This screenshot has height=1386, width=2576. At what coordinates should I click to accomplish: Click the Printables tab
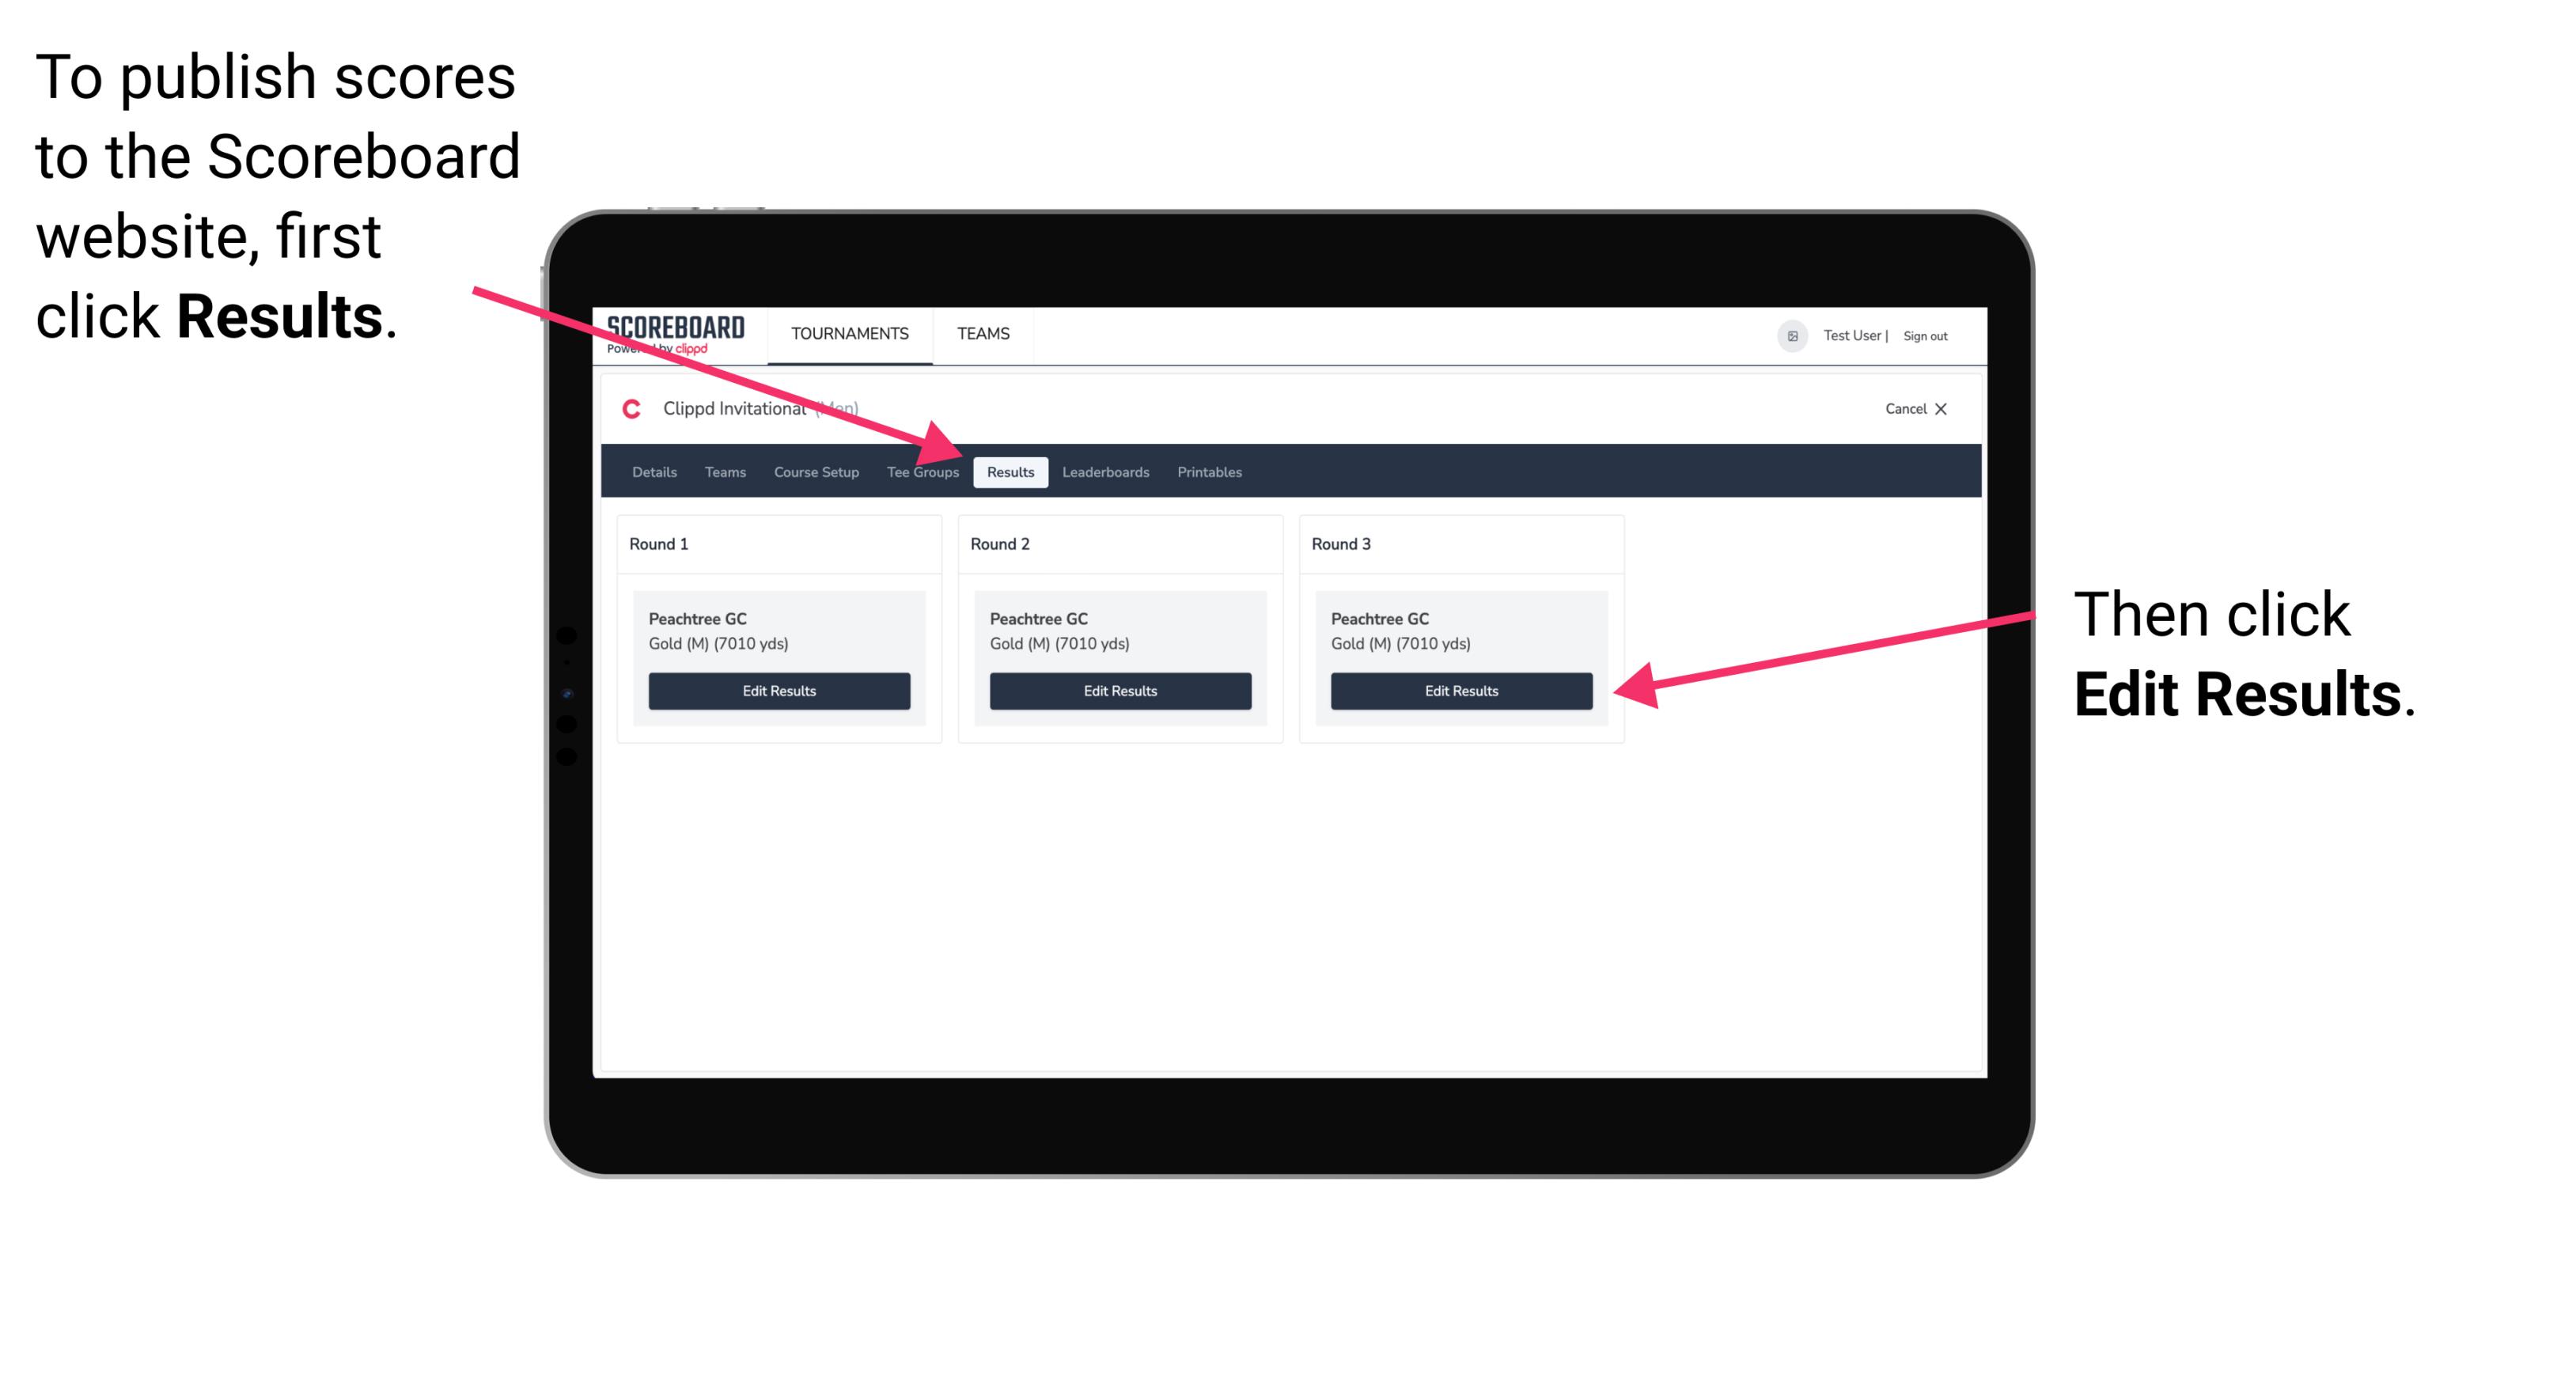coord(1209,471)
